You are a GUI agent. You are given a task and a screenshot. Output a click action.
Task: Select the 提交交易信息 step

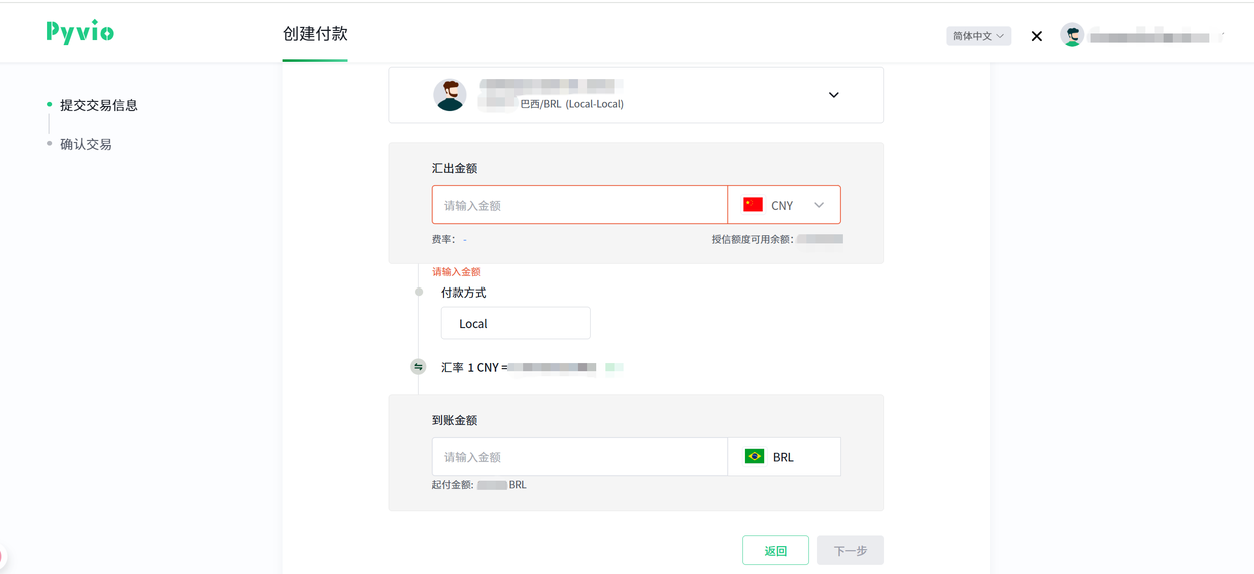(98, 105)
